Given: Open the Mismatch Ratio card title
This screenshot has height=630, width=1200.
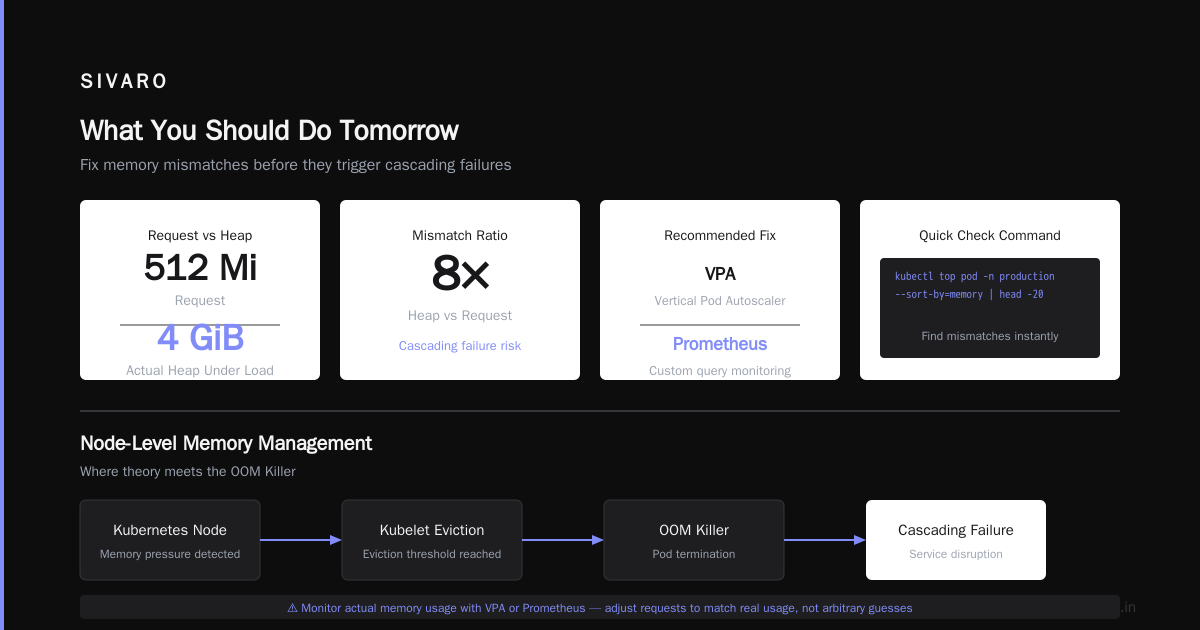Looking at the screenshot, I should pyautogui.click(x=460, y=236).
